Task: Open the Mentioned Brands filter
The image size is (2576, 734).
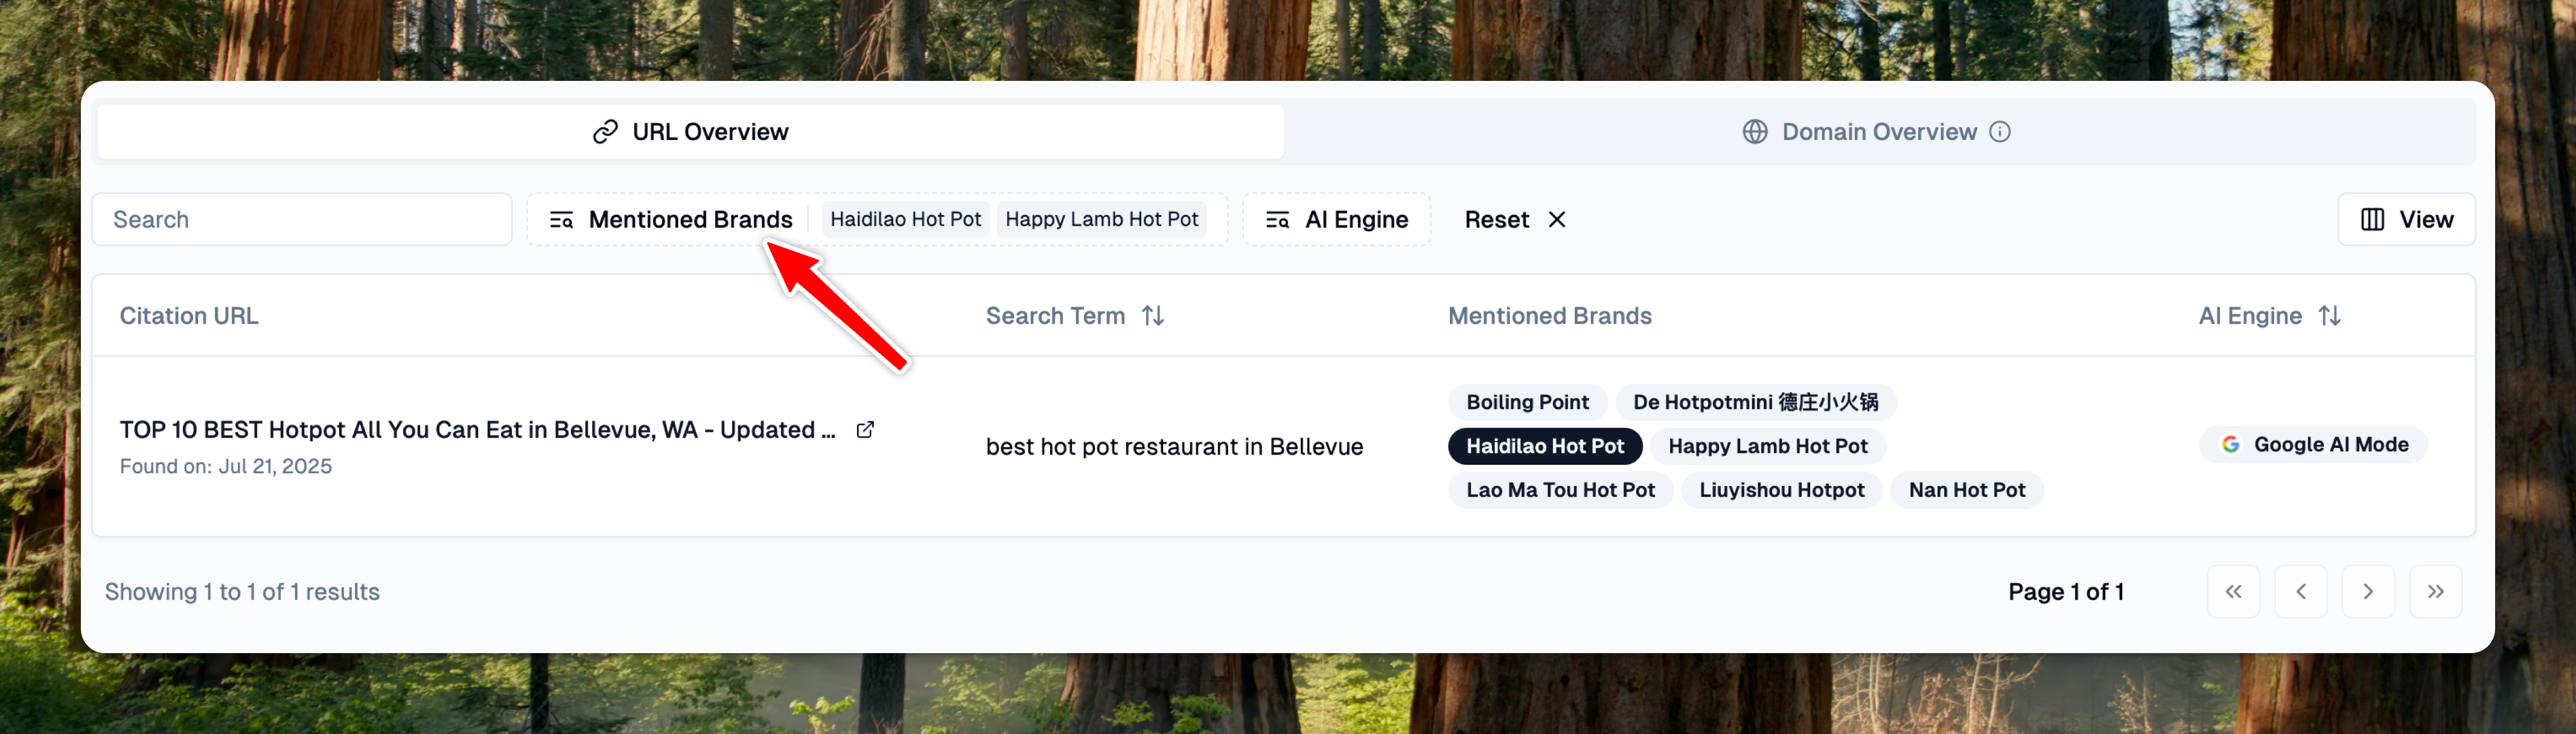Action: pyautogui.click(x=672, y=220)
